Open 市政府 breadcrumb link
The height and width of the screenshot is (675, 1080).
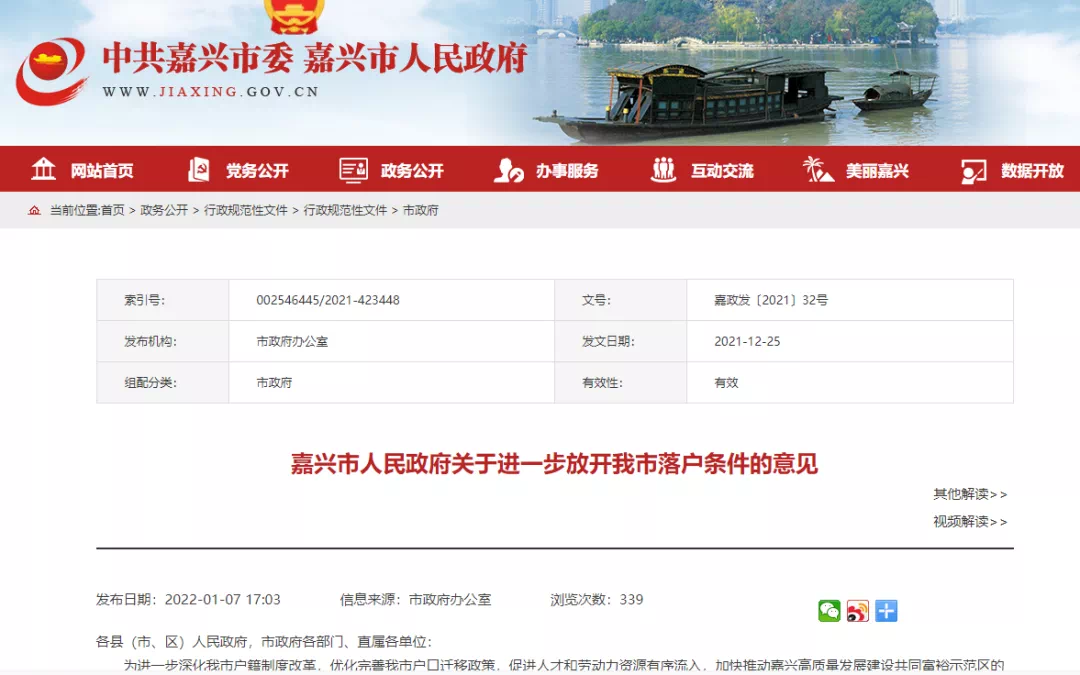[x=421, y=210]
